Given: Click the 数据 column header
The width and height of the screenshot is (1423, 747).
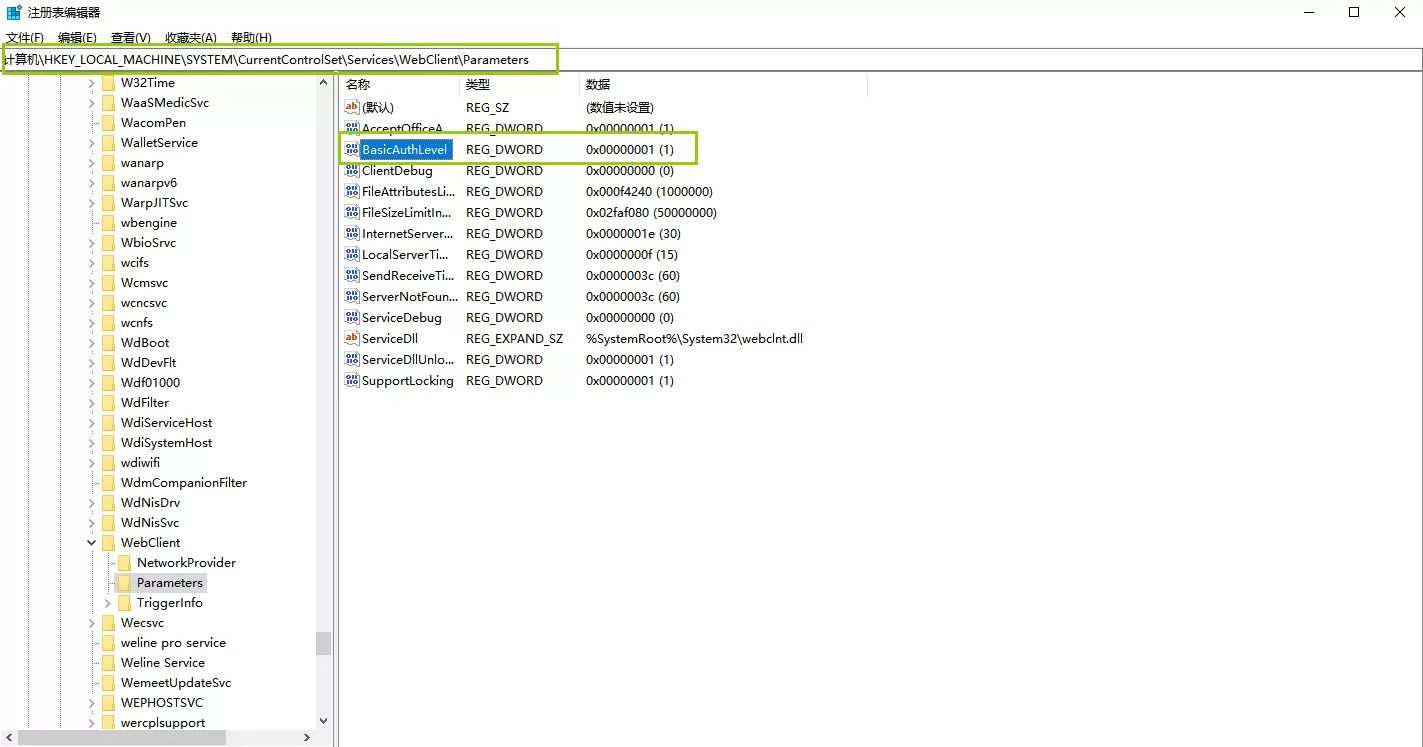Looking at the screenshot, I should point(598,85).
